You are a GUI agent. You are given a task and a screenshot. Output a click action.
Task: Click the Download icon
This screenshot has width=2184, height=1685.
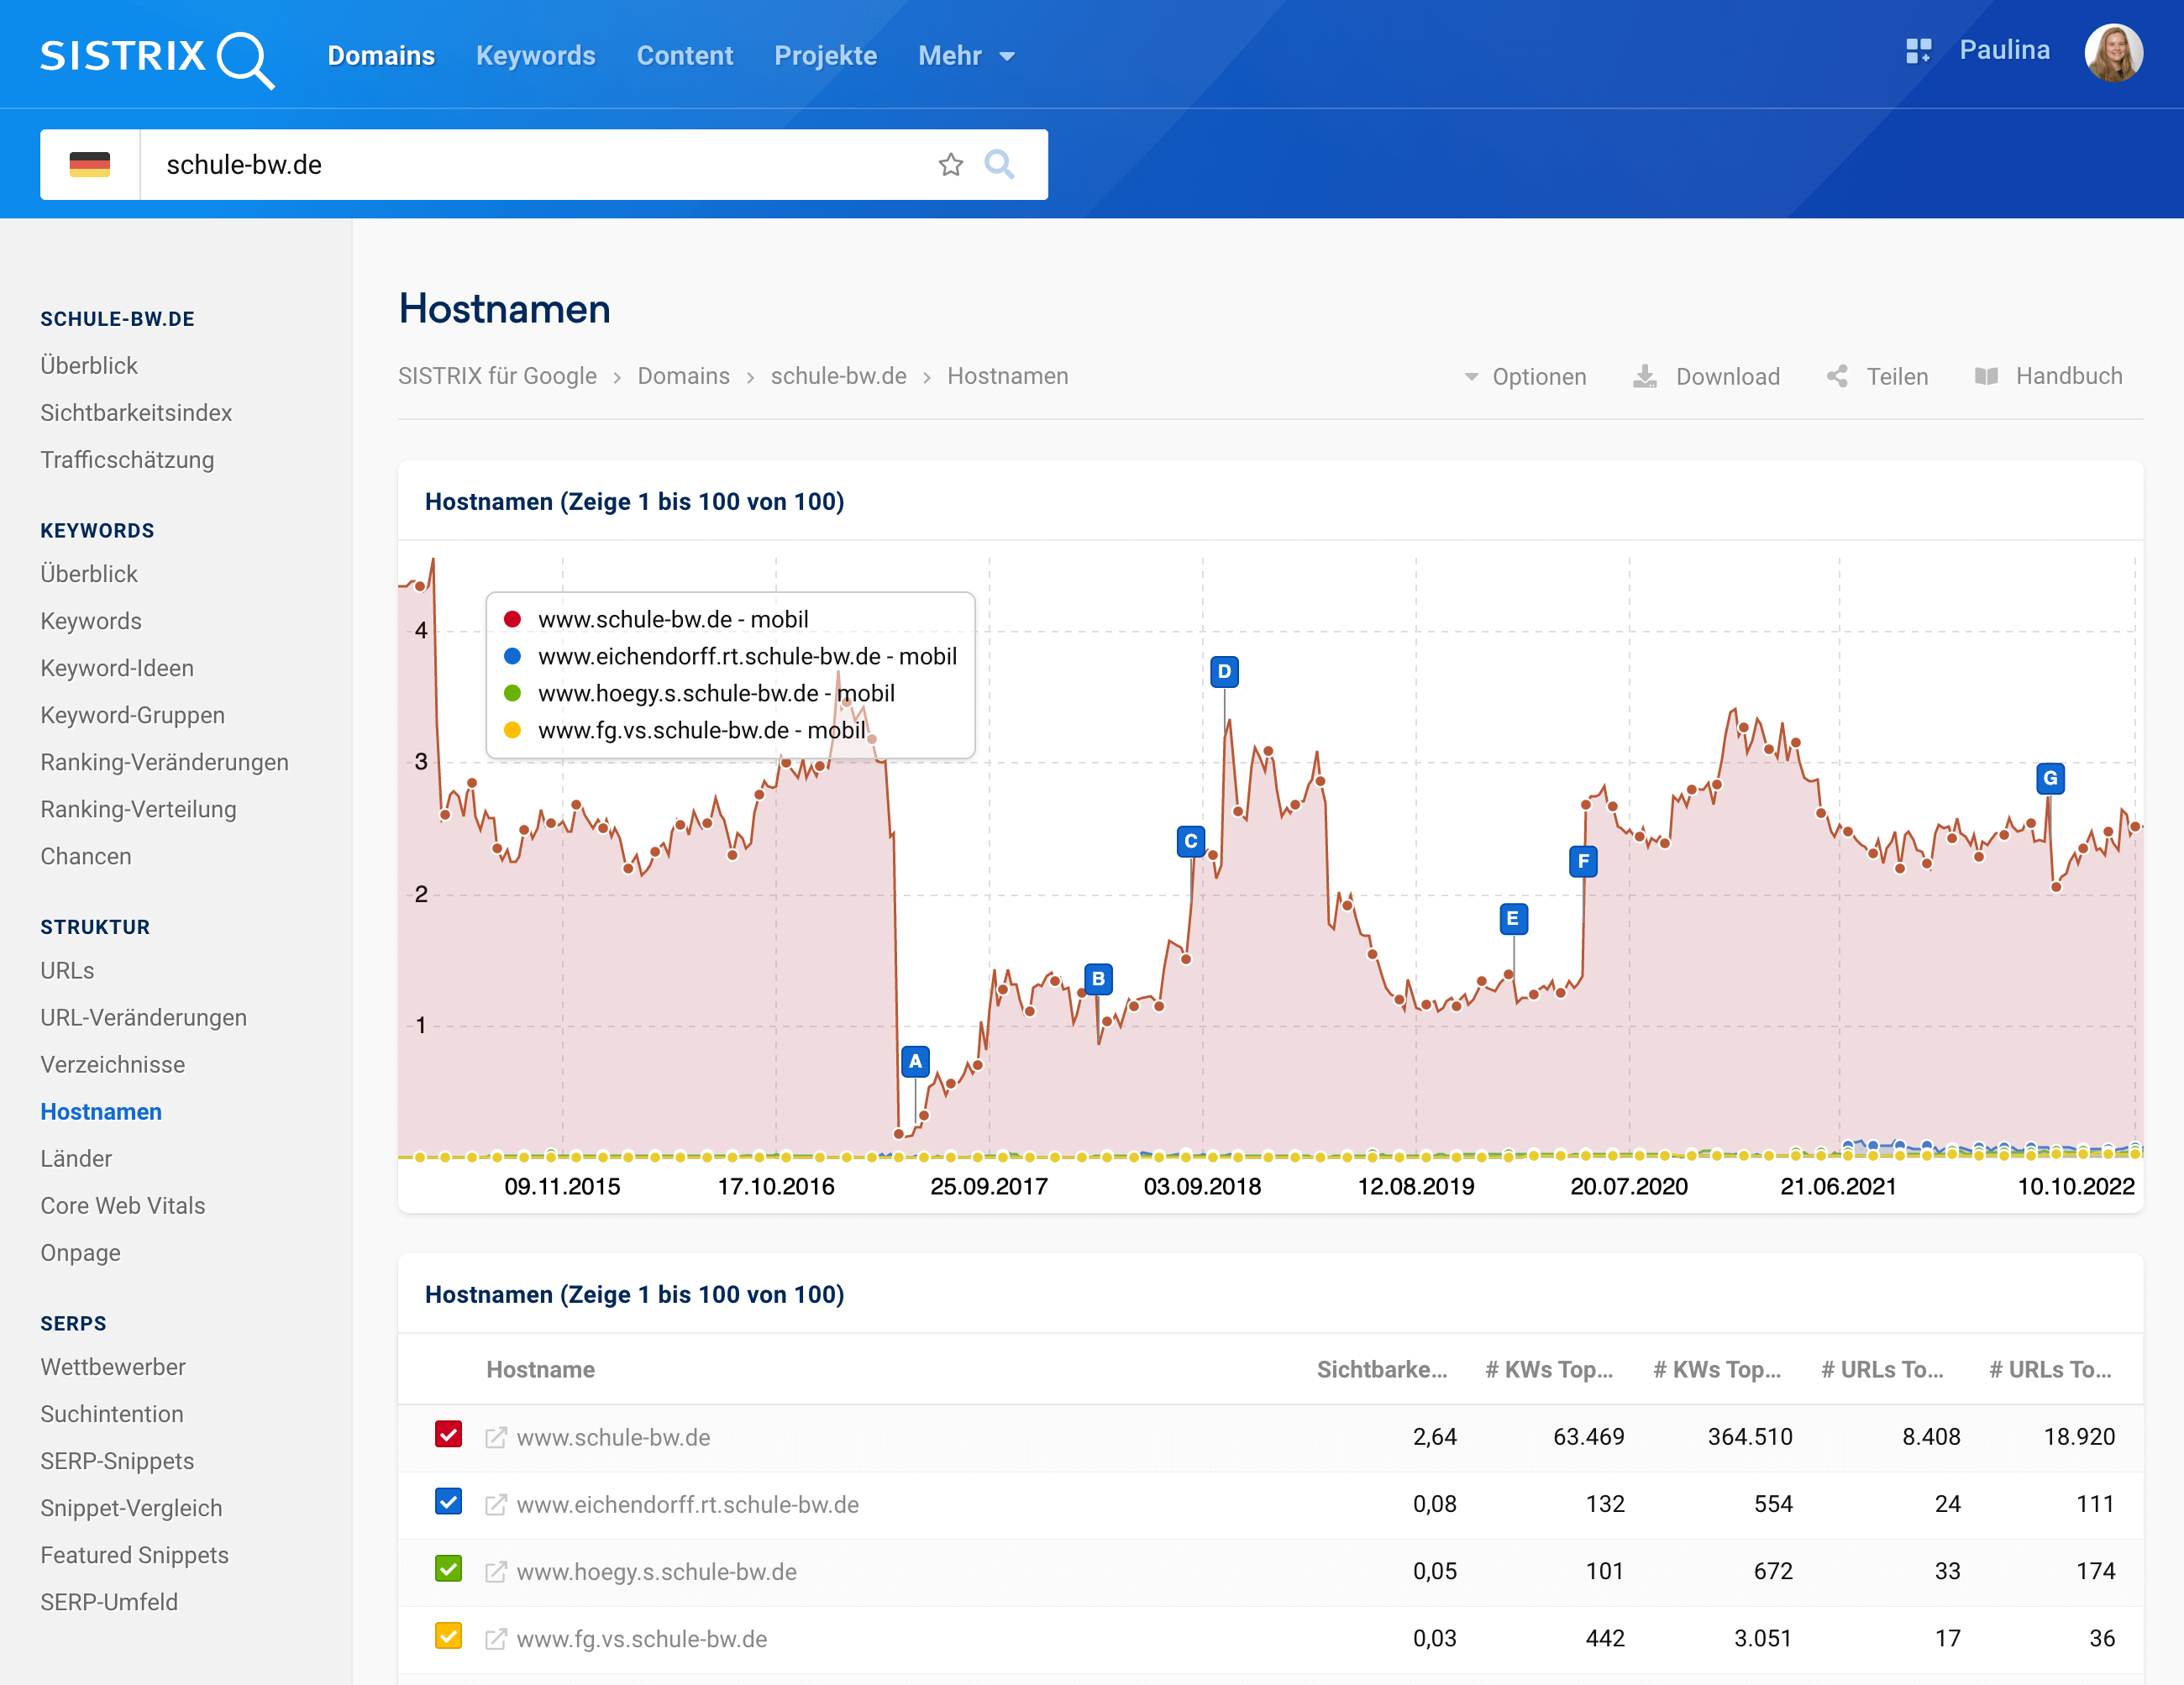1645,377
